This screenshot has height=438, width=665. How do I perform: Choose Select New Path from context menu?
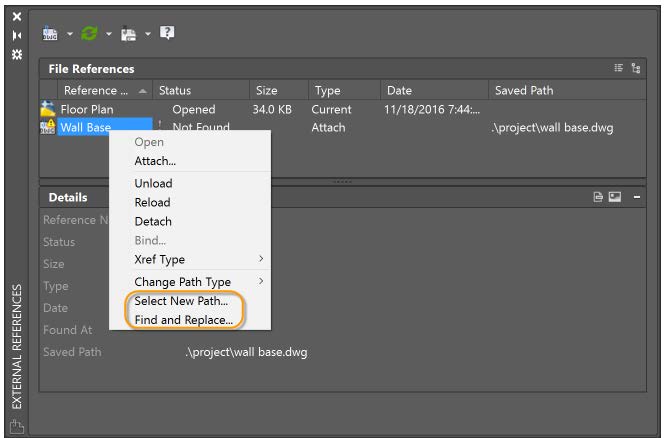pos(181,301)
